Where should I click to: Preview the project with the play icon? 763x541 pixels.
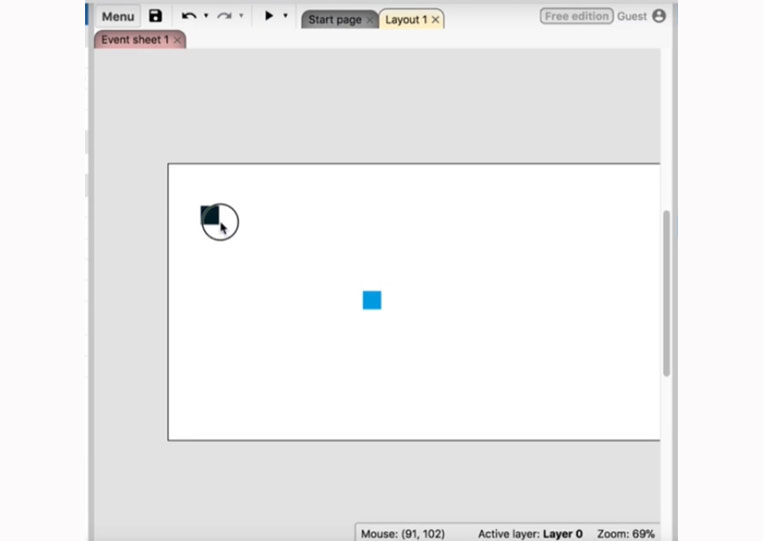pyautogui.click(x=269, y=16)
